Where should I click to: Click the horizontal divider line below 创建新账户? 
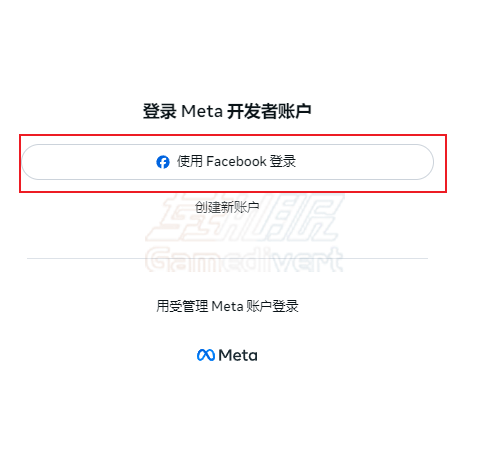click(x=227, y=258)
